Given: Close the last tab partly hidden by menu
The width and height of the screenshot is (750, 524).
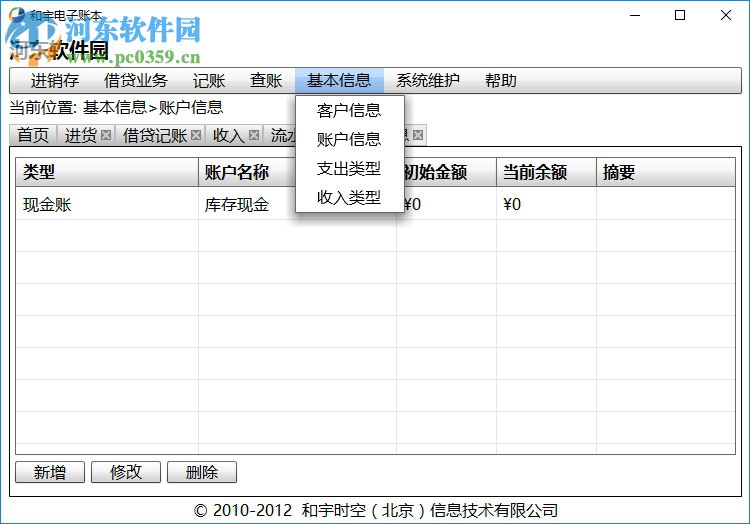Looking at the screenshot, I should (418, 135).
